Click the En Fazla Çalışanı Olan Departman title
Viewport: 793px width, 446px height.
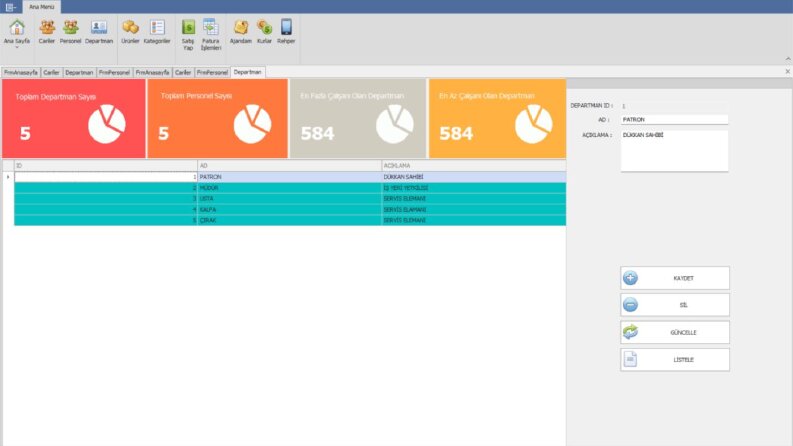coord(352,96)
